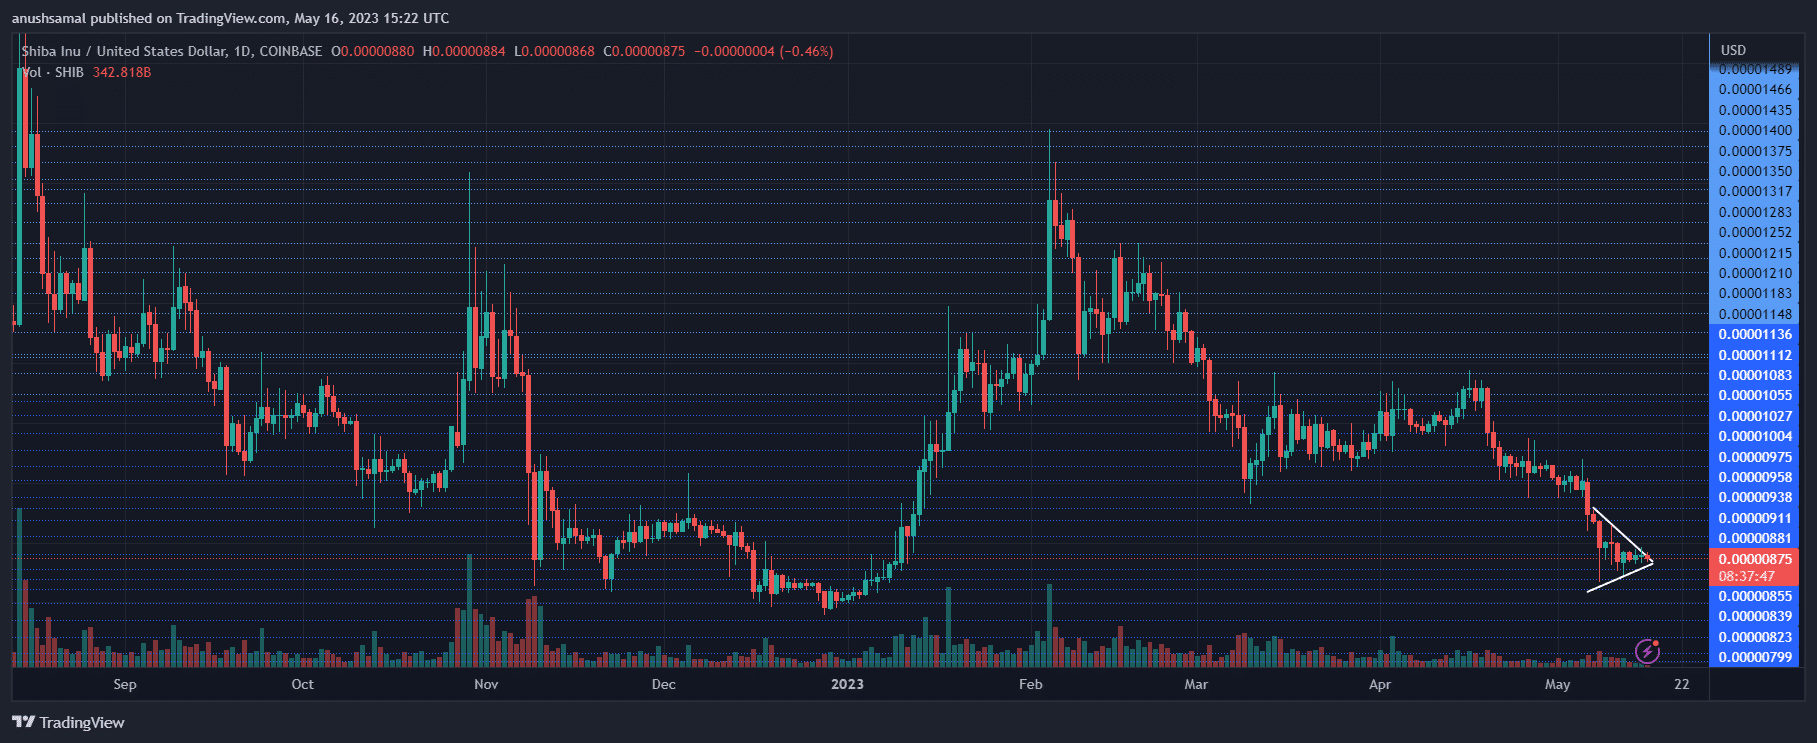Image resolution: width=1817 pixels, height=743 pixels.
Task: Click the Feb label on time axis
Action: [1030, 684]
